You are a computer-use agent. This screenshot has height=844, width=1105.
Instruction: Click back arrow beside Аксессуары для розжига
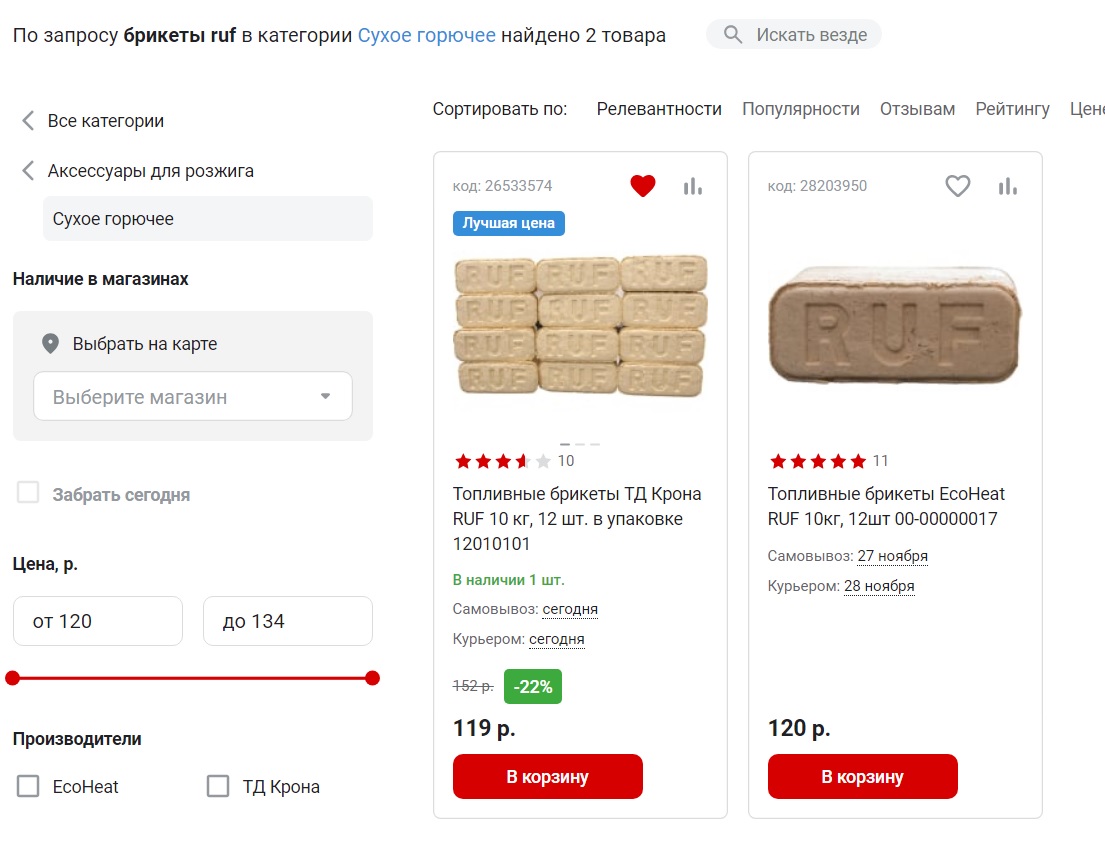click(28, 171)
